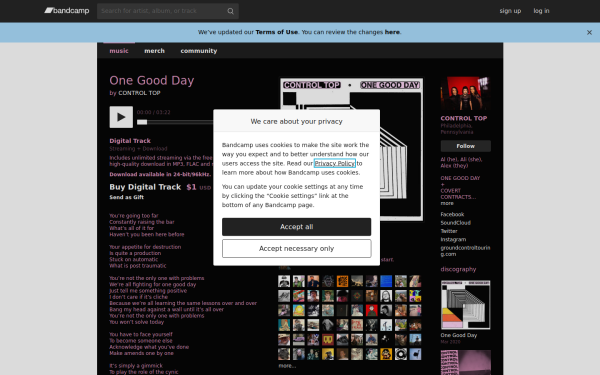The image size is (600, 375).
Task: Click "Download available in 24-bit/96kHz." text
Action: pos(160,174)
